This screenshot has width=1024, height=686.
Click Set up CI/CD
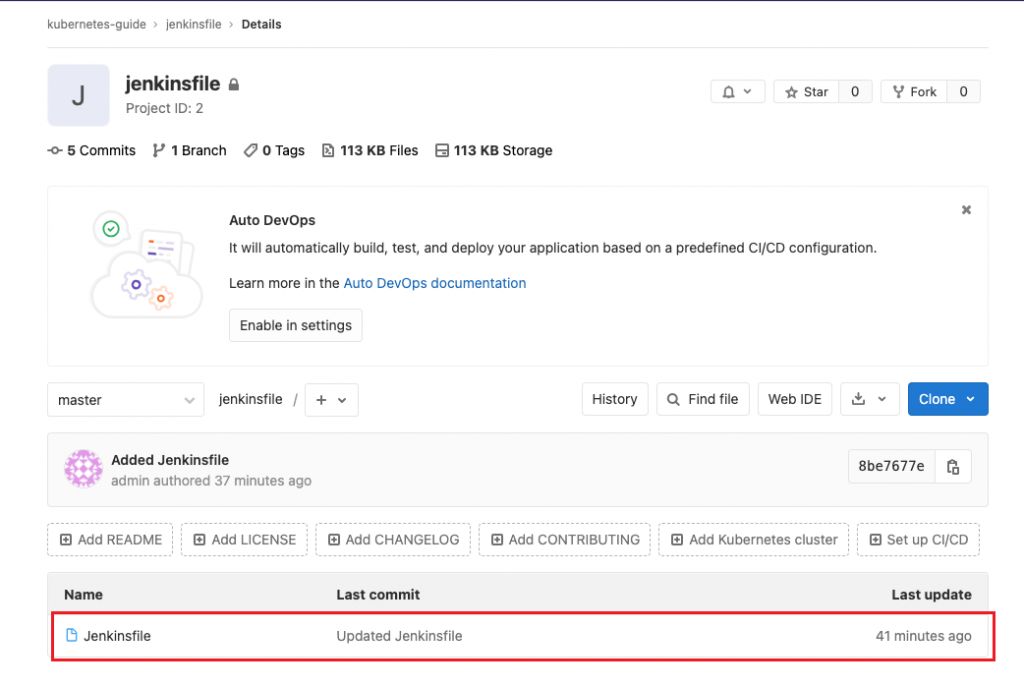(x=918, y=540)
